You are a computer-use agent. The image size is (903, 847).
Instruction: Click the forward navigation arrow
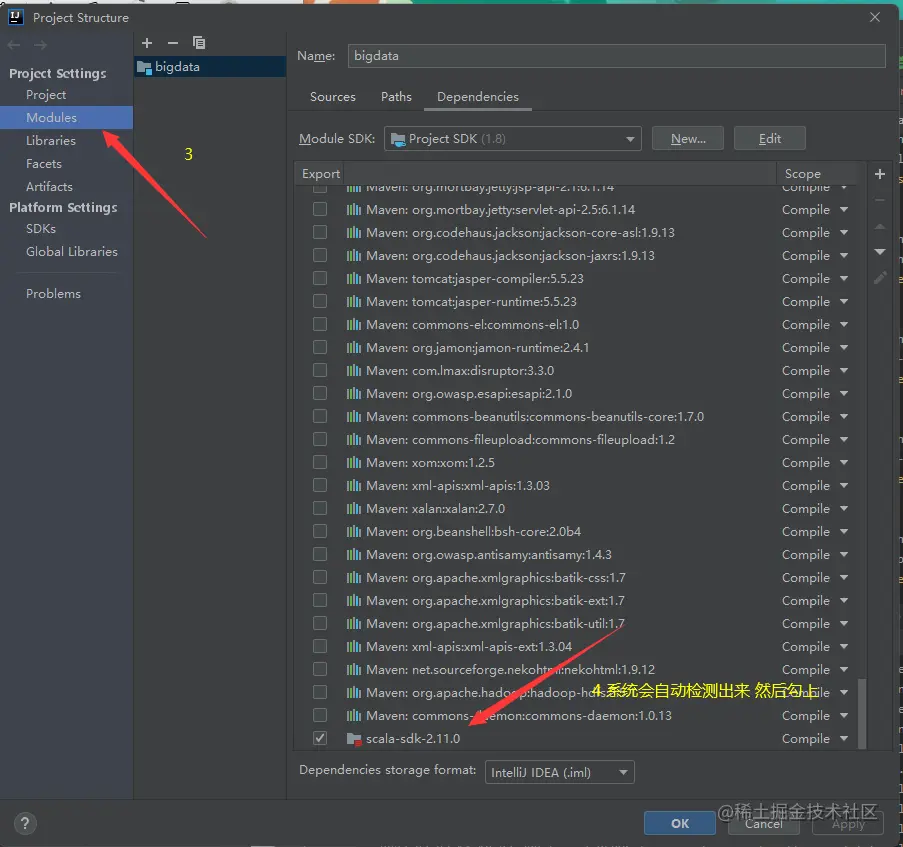(40, 45)
